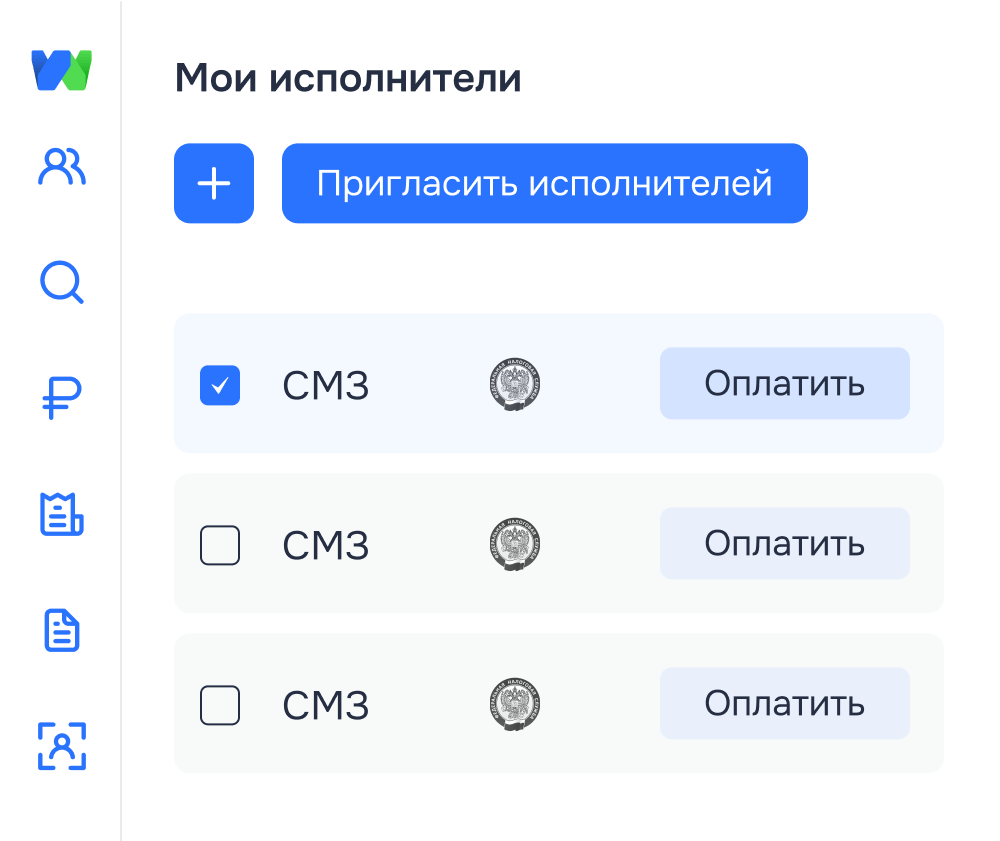Click the app logo in sidebar
This screenshot has height=841, width=1000.
[62, 70]
